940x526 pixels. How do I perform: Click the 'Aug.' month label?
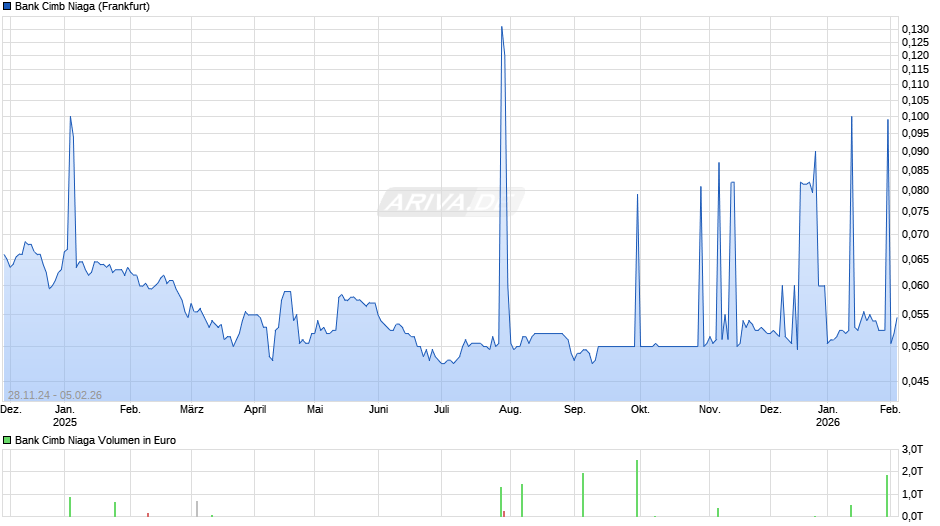point(510,410)
